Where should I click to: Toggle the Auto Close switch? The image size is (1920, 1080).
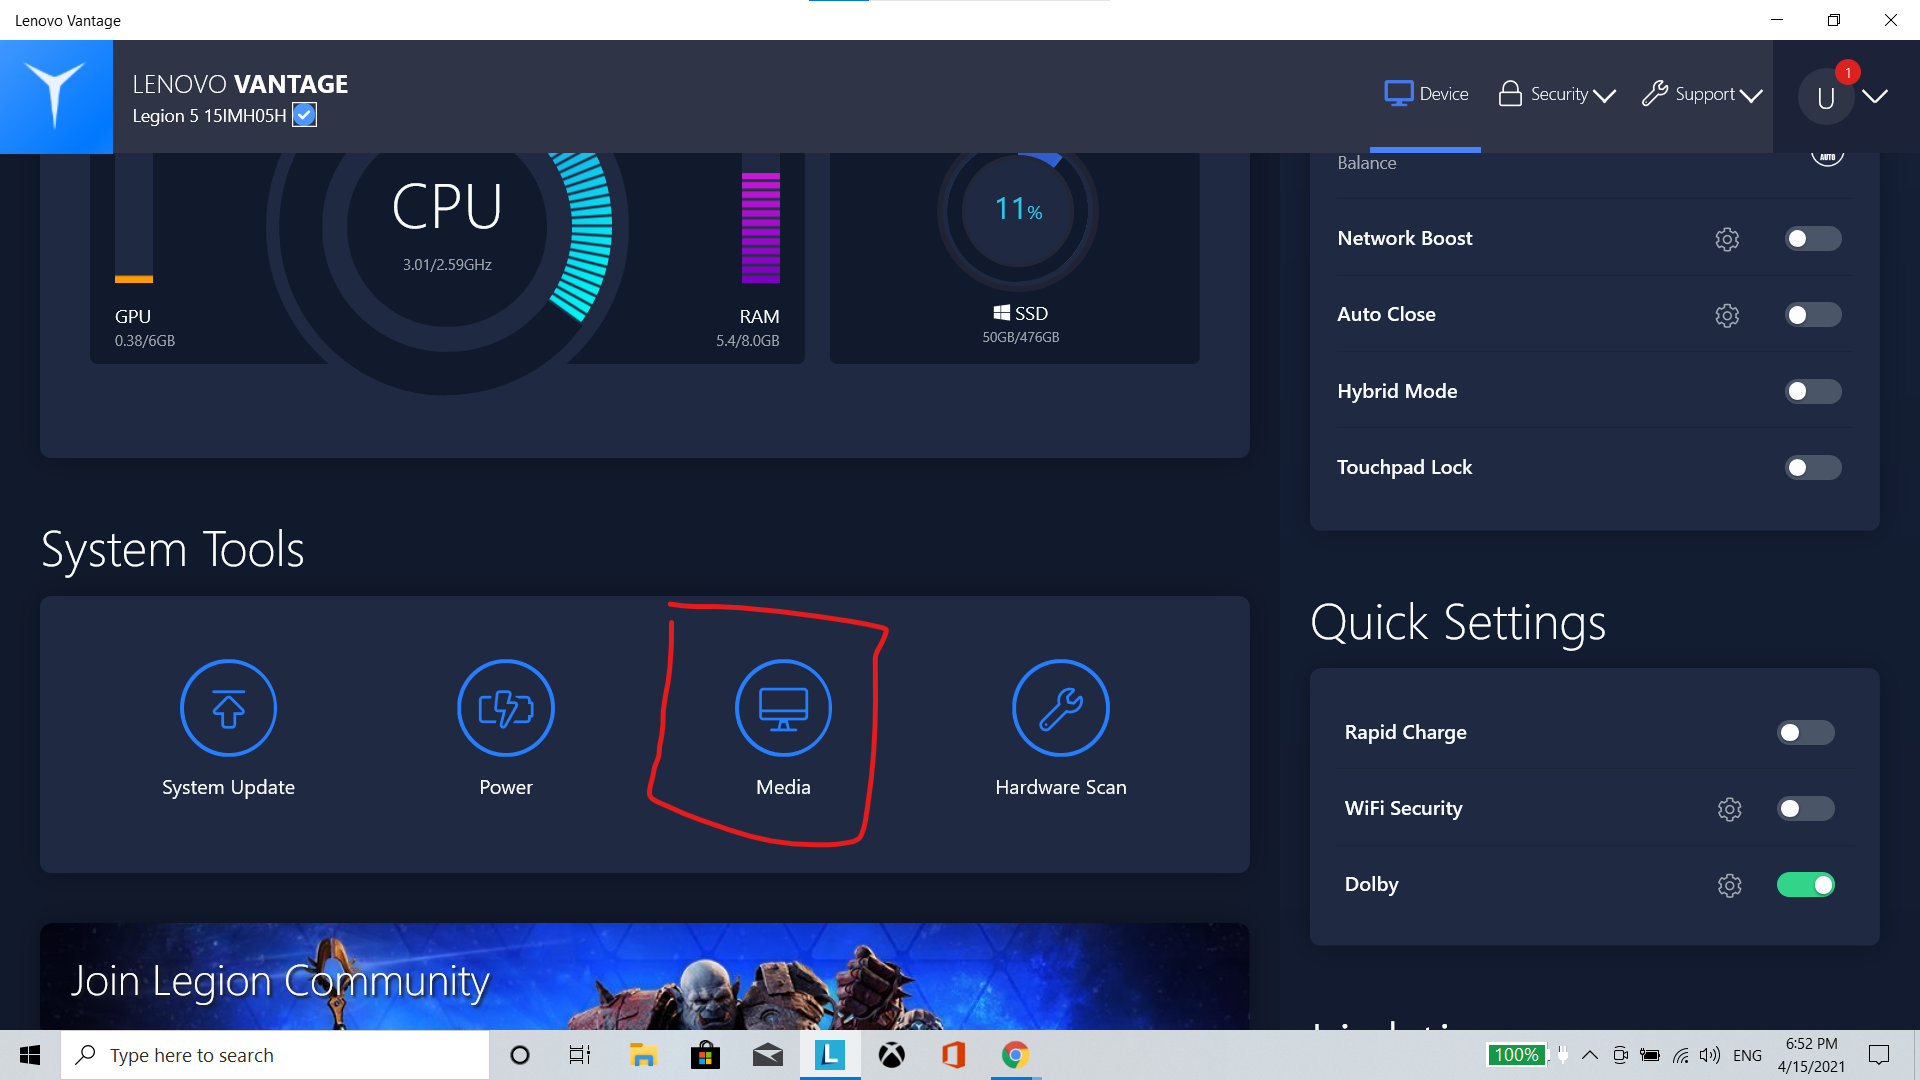1813,315
